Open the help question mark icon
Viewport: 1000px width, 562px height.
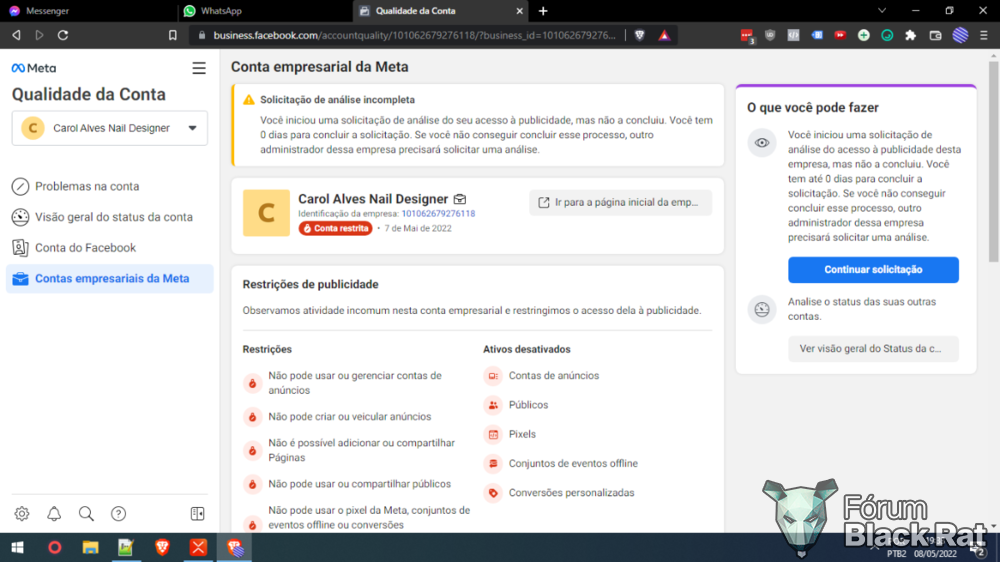point(119,514)
